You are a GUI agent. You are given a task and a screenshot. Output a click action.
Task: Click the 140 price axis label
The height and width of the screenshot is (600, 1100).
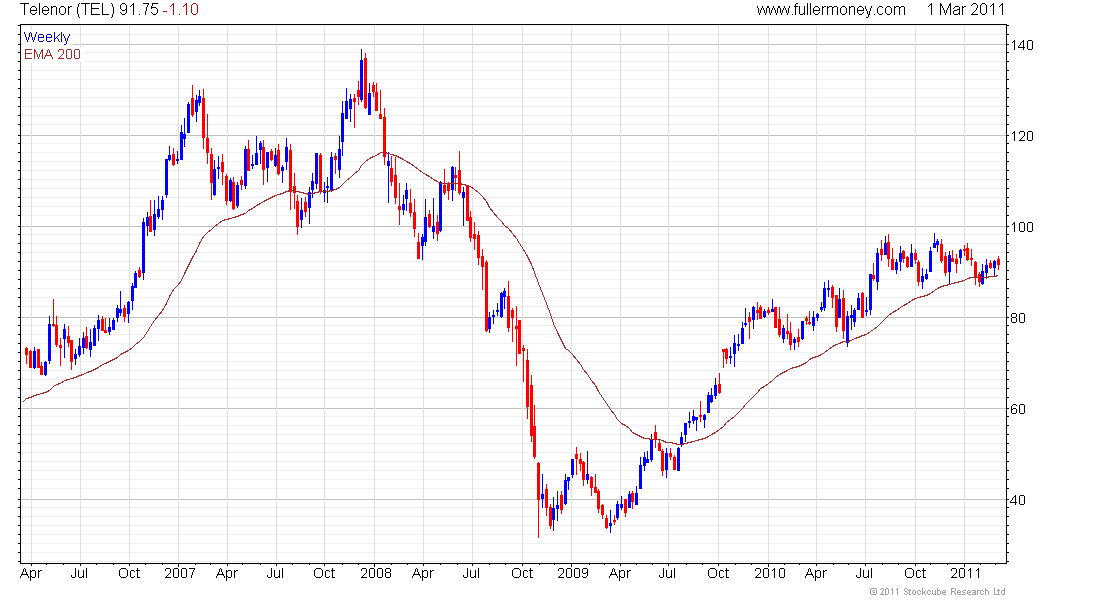pos(1021,45)
